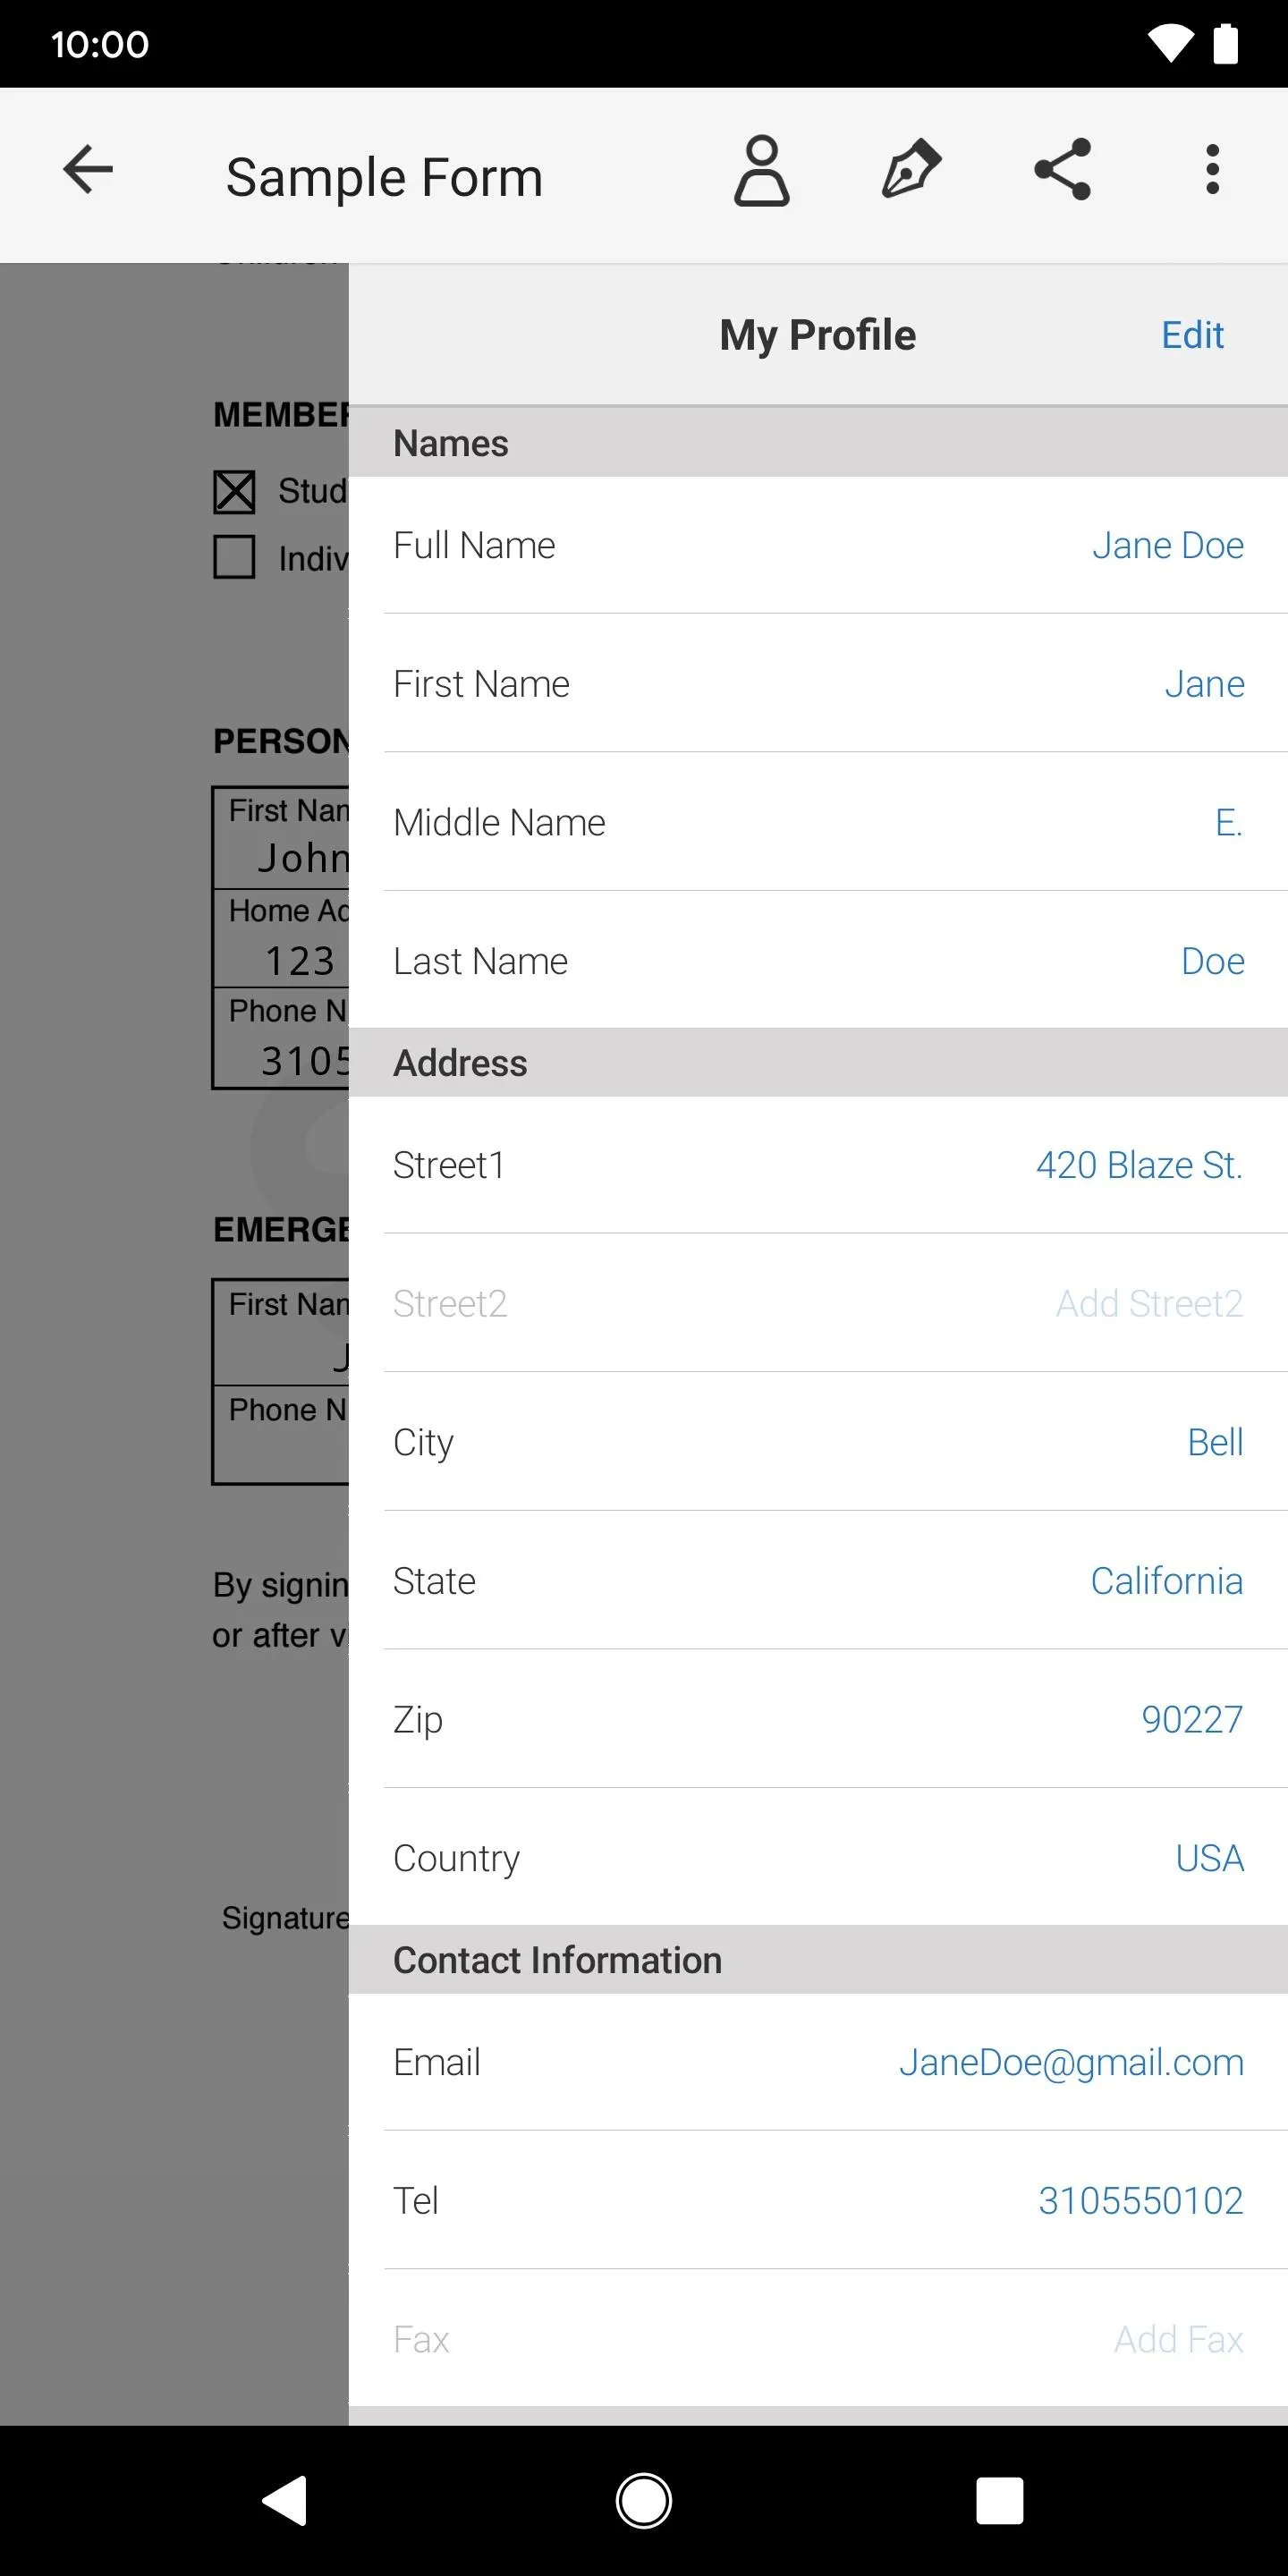The height and width of the screenshot is (2576, 1288).
Task: Open the profile person icon
Action: click(x=762, y=171)
